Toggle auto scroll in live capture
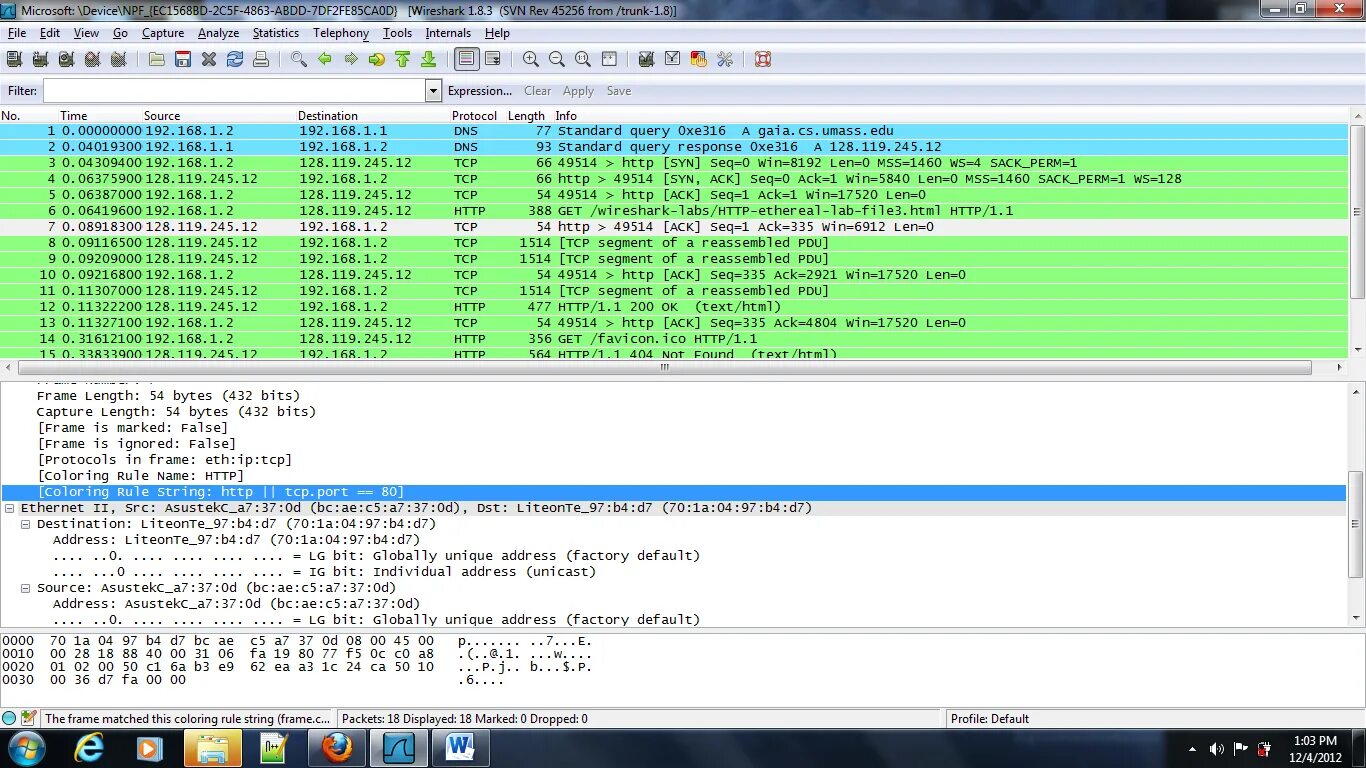The image size is (1366, 768). pos(493,60)
